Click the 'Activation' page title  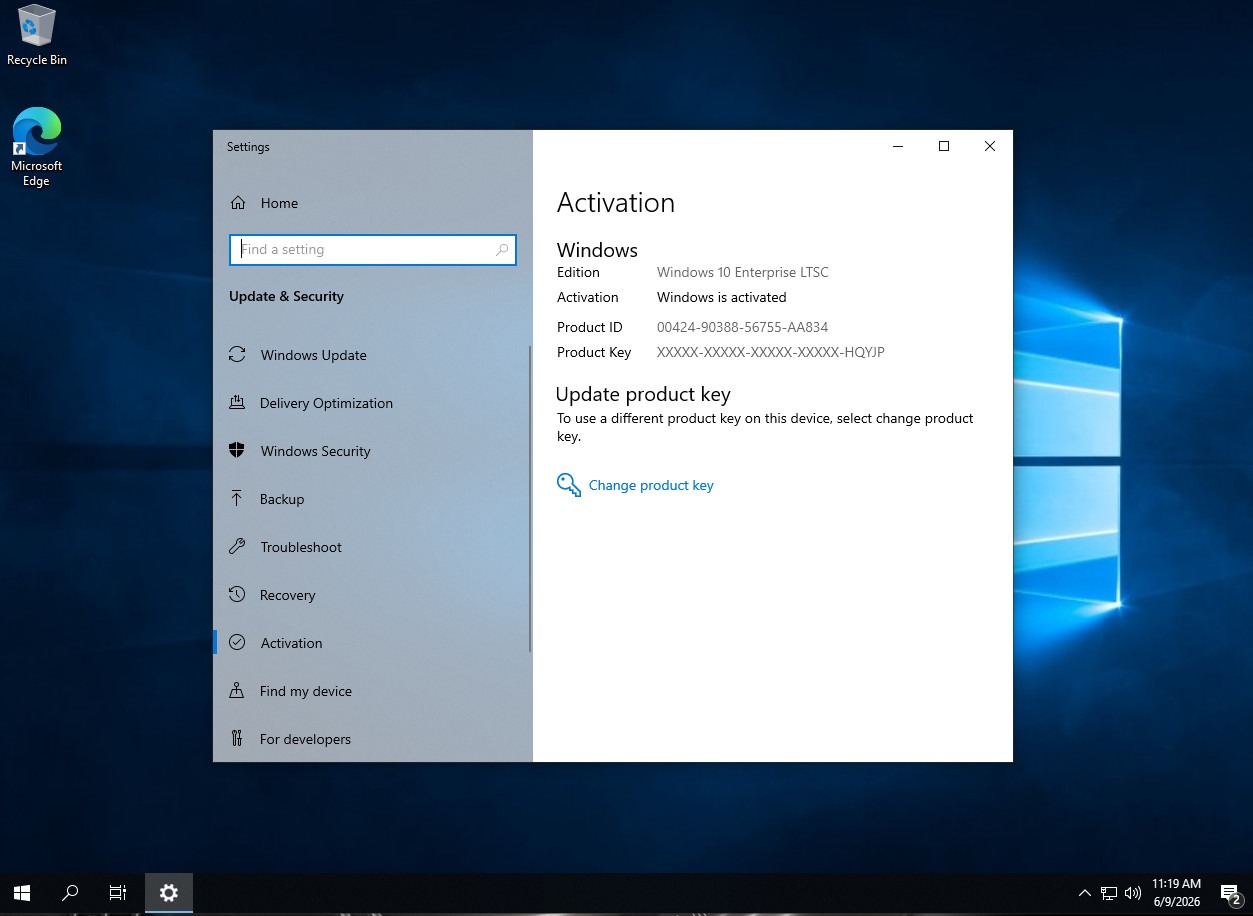616,203
